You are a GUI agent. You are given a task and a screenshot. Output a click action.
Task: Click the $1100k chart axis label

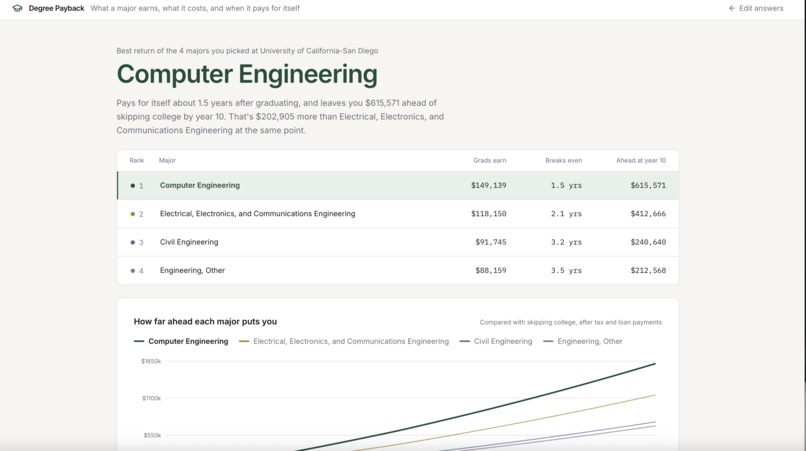coord(152,398)
